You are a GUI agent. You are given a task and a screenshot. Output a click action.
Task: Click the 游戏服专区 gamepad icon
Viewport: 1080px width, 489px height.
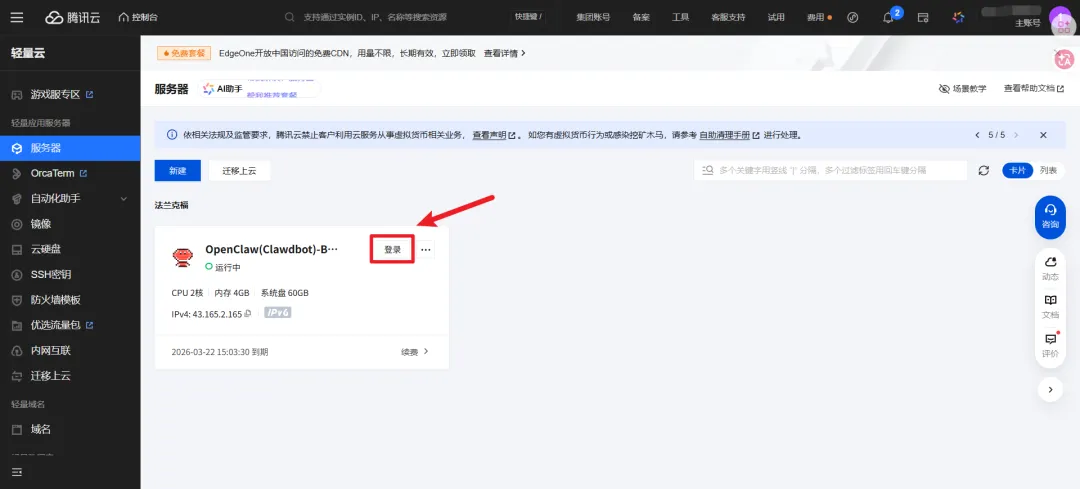(17, 94)
